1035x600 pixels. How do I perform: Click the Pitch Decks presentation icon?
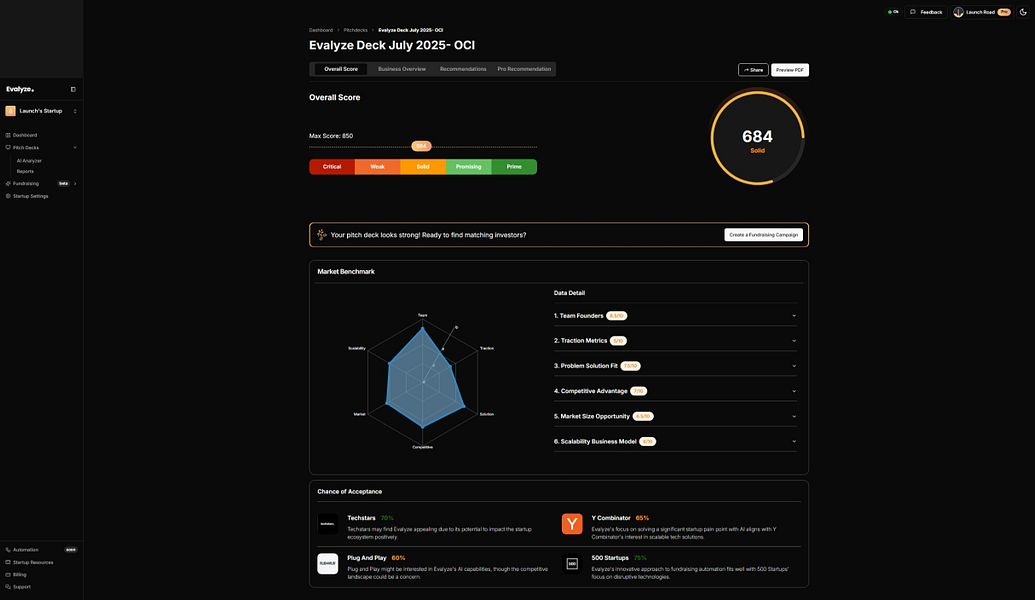(x=8, y=148)
